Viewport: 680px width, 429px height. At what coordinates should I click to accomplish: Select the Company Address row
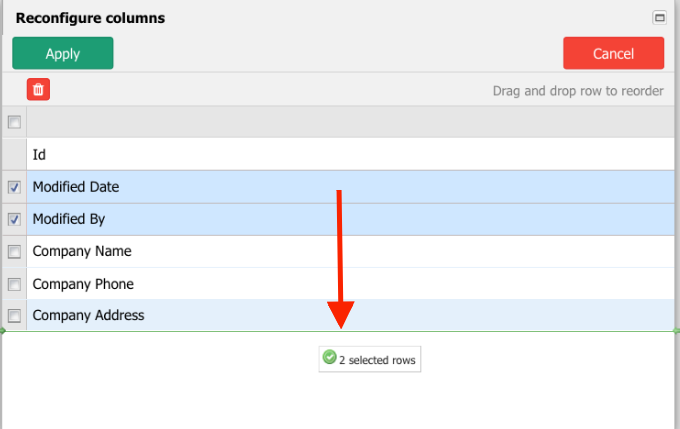click(88, 316)
